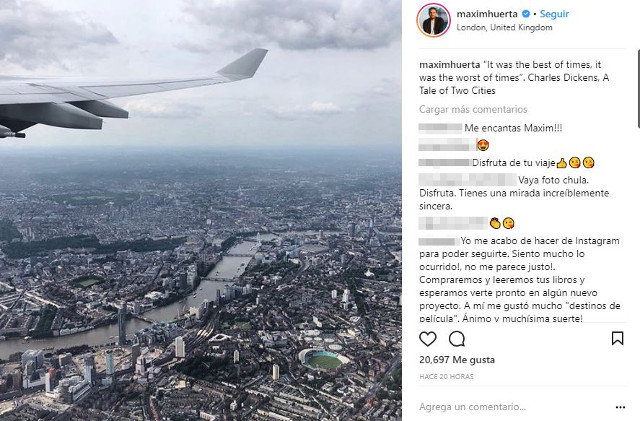Image resolution: width=640 pixels, height=421 pixels.
Task: Like the post with the heart icon
Action: [x=428, y=339]
